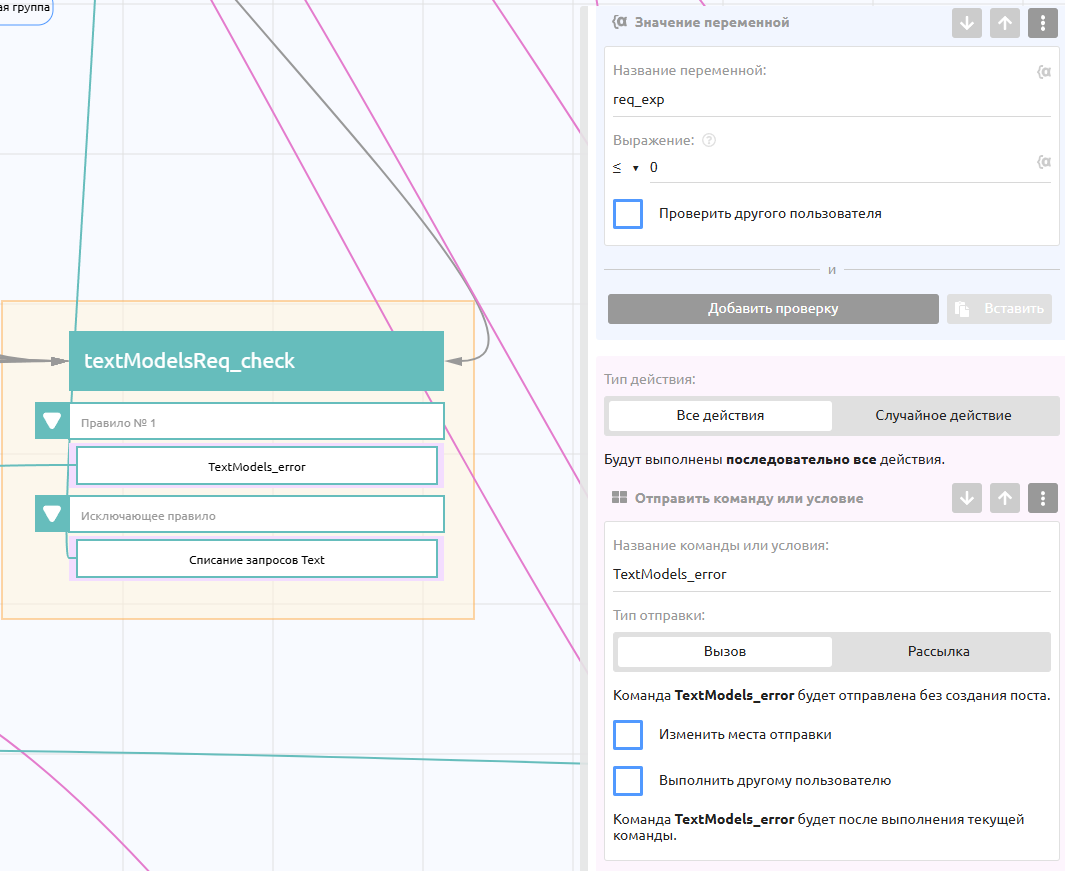Open options menu for send command action

coord(1043,498)
